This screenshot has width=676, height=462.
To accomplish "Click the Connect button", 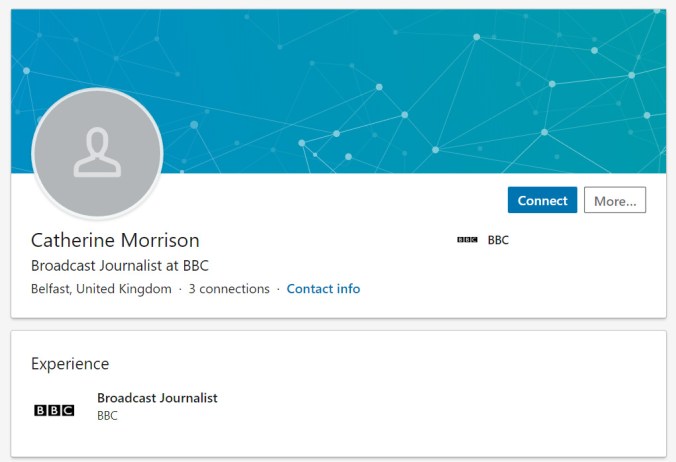I will [x=542, y=200].
